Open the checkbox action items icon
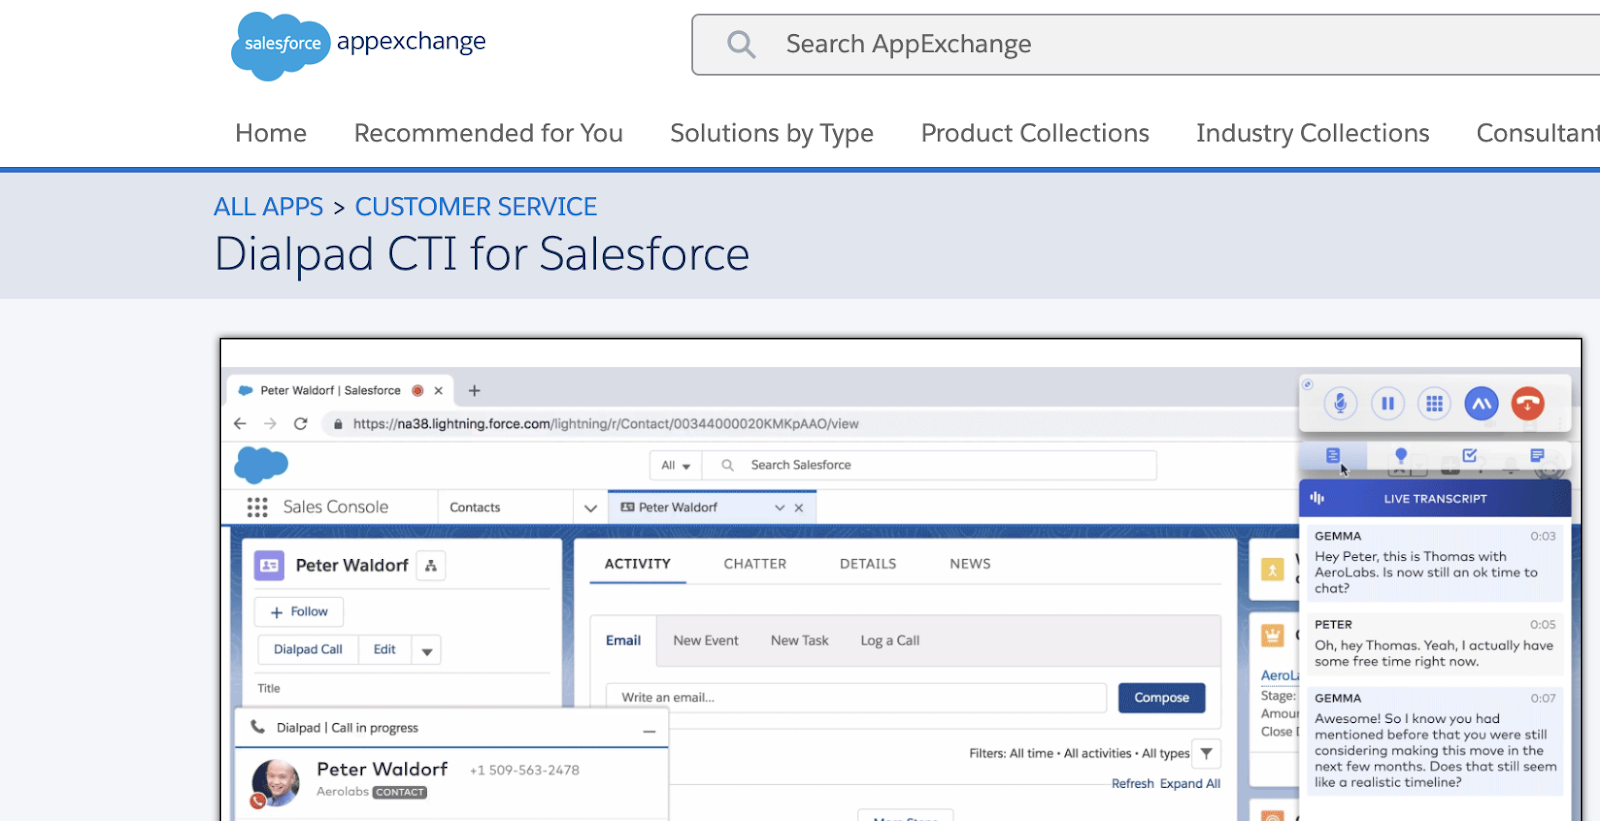This screenshot has width=1600, height=821. (1469, 456)
